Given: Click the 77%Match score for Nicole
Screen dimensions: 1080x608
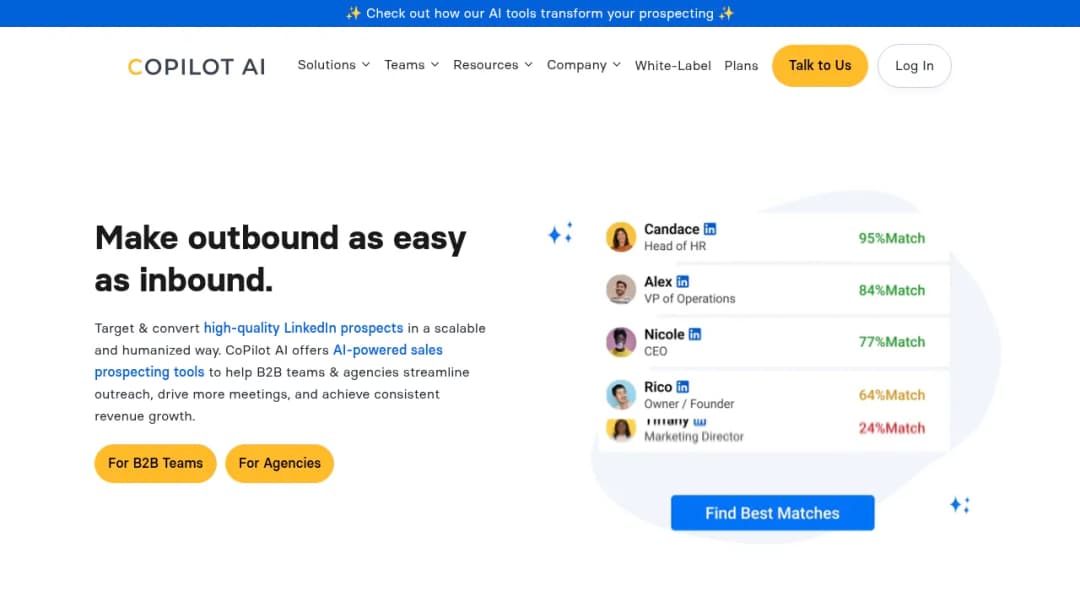Looking at the screenshot, I should coord(891,342).
